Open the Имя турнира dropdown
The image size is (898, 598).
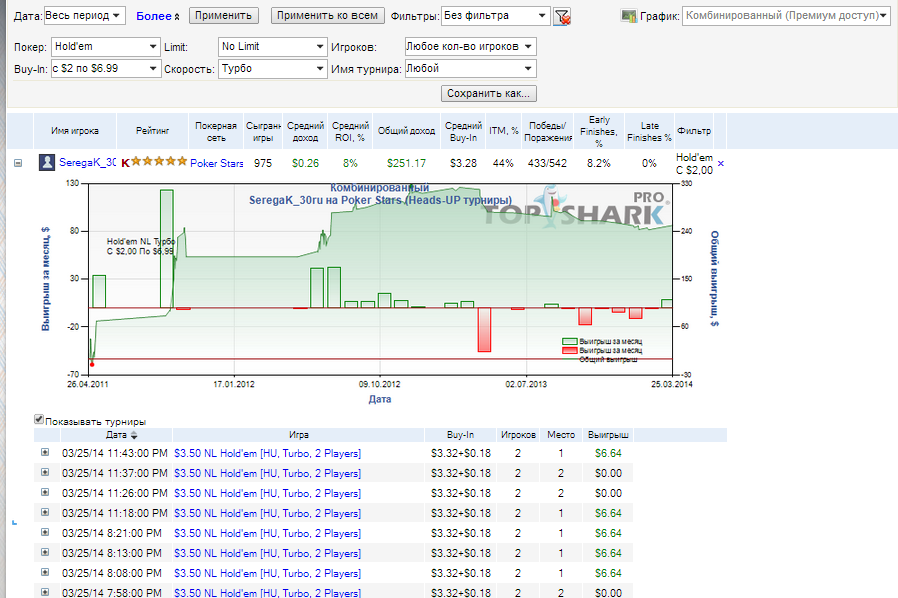click(470, 69)
